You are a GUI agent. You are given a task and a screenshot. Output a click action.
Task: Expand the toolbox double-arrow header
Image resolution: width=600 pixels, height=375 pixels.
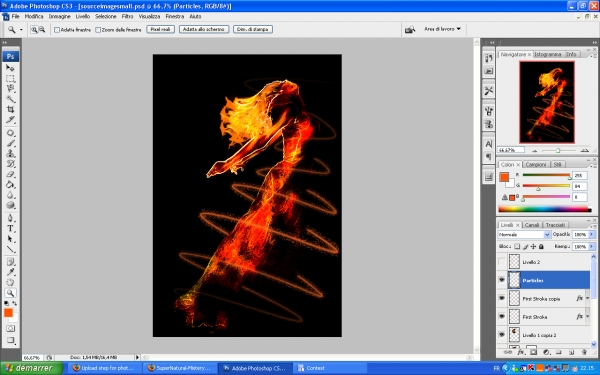click(5, 42)
